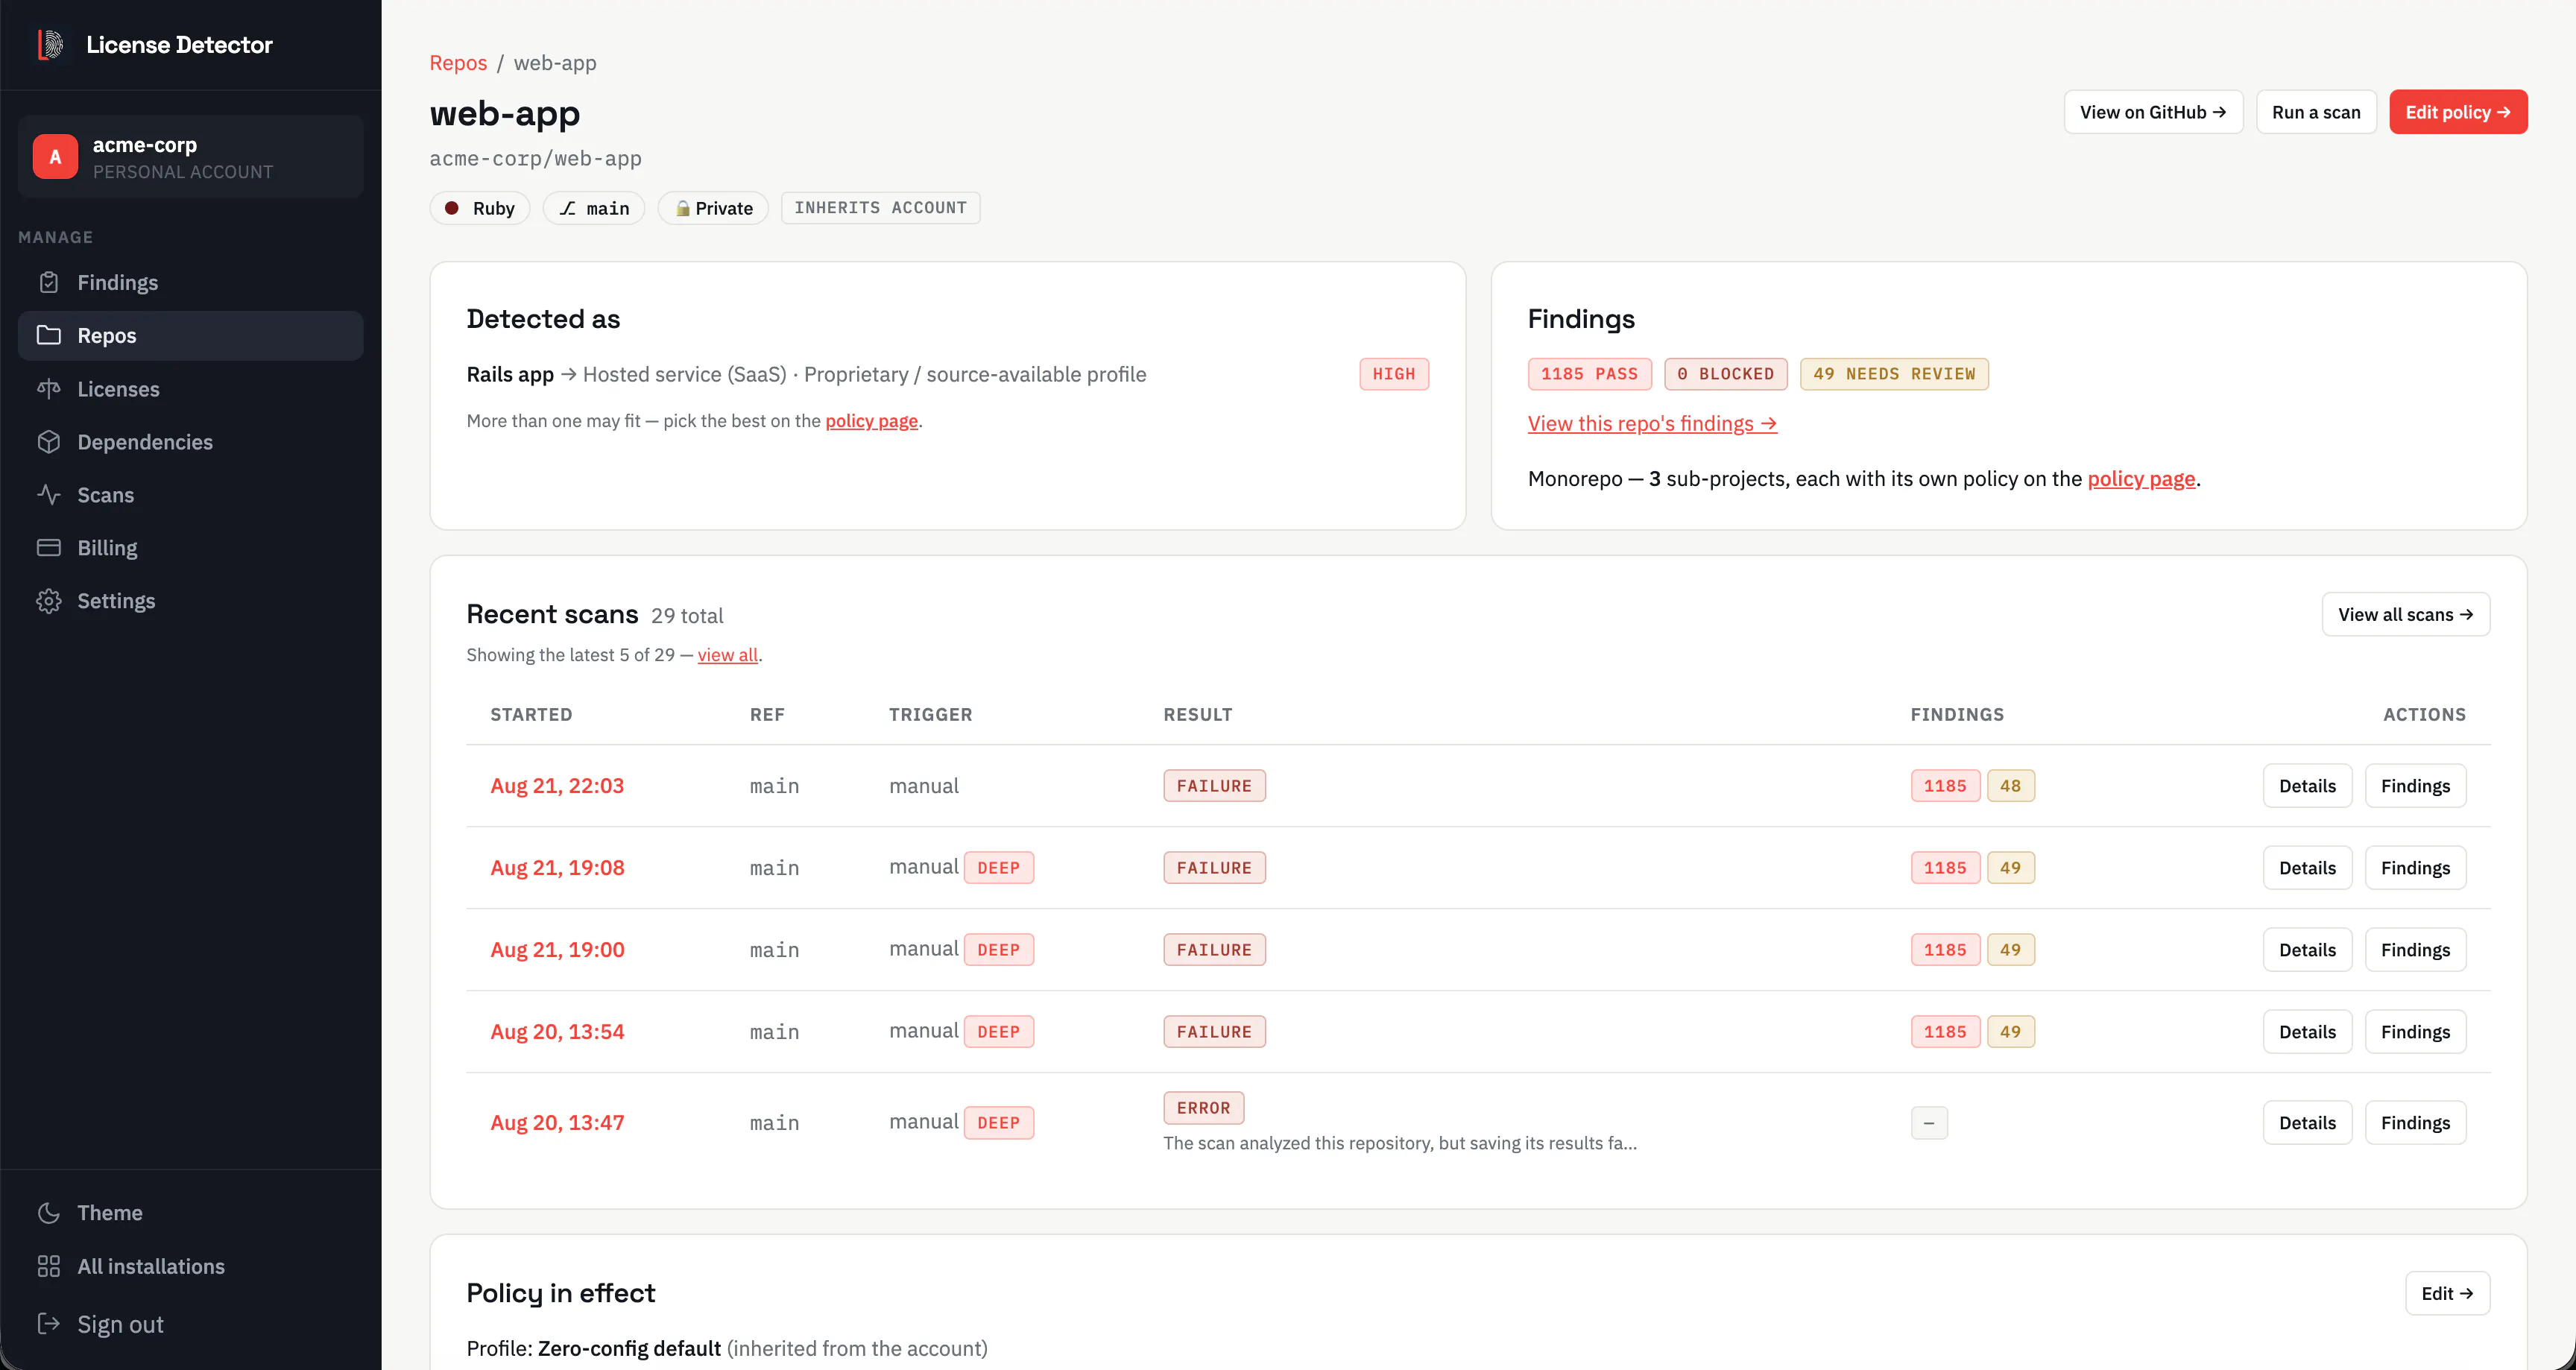Click the License Detector fingerprint logo icon
2576x1370 pixels.
coord(51,44)
